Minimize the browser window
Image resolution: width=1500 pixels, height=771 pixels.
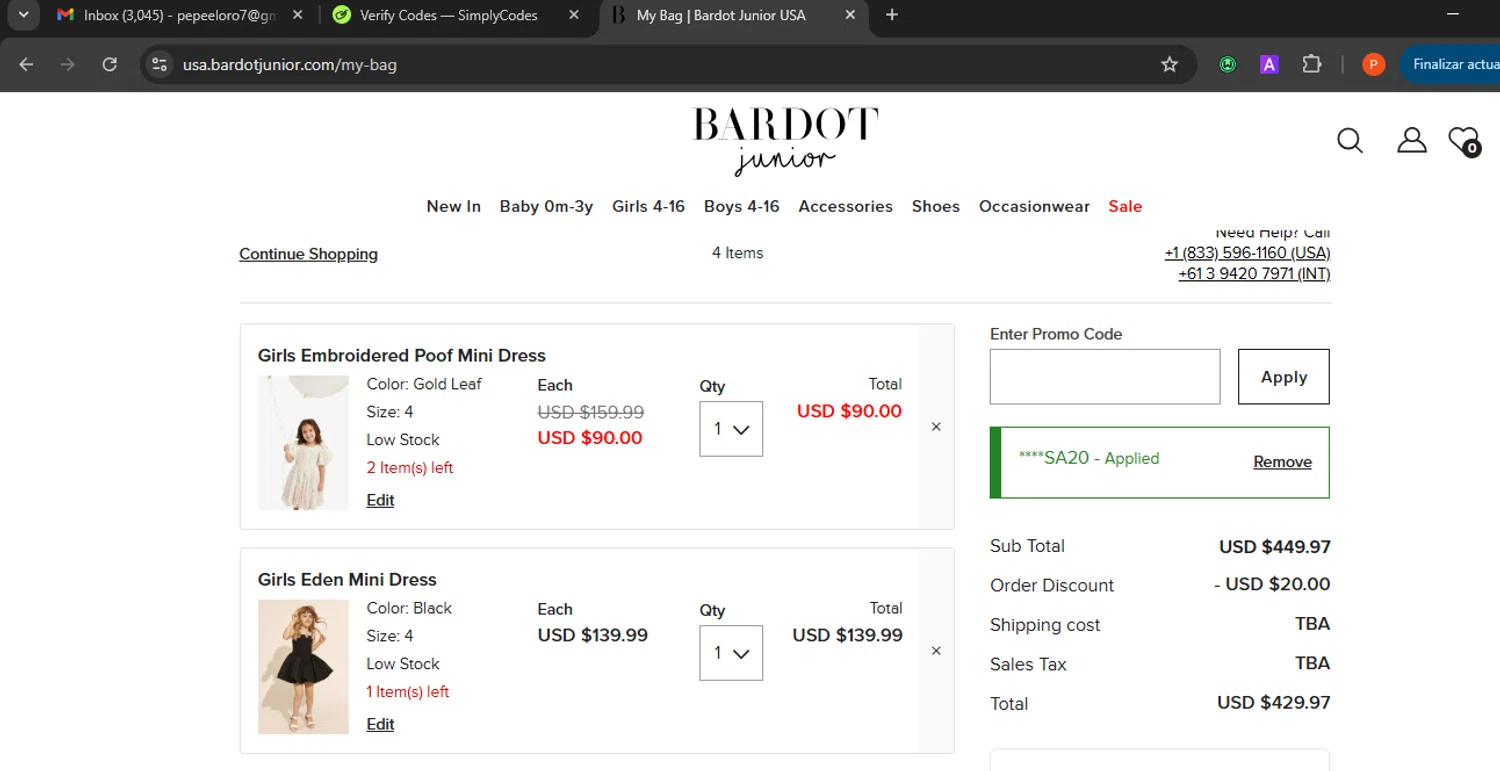(1453, 15)
